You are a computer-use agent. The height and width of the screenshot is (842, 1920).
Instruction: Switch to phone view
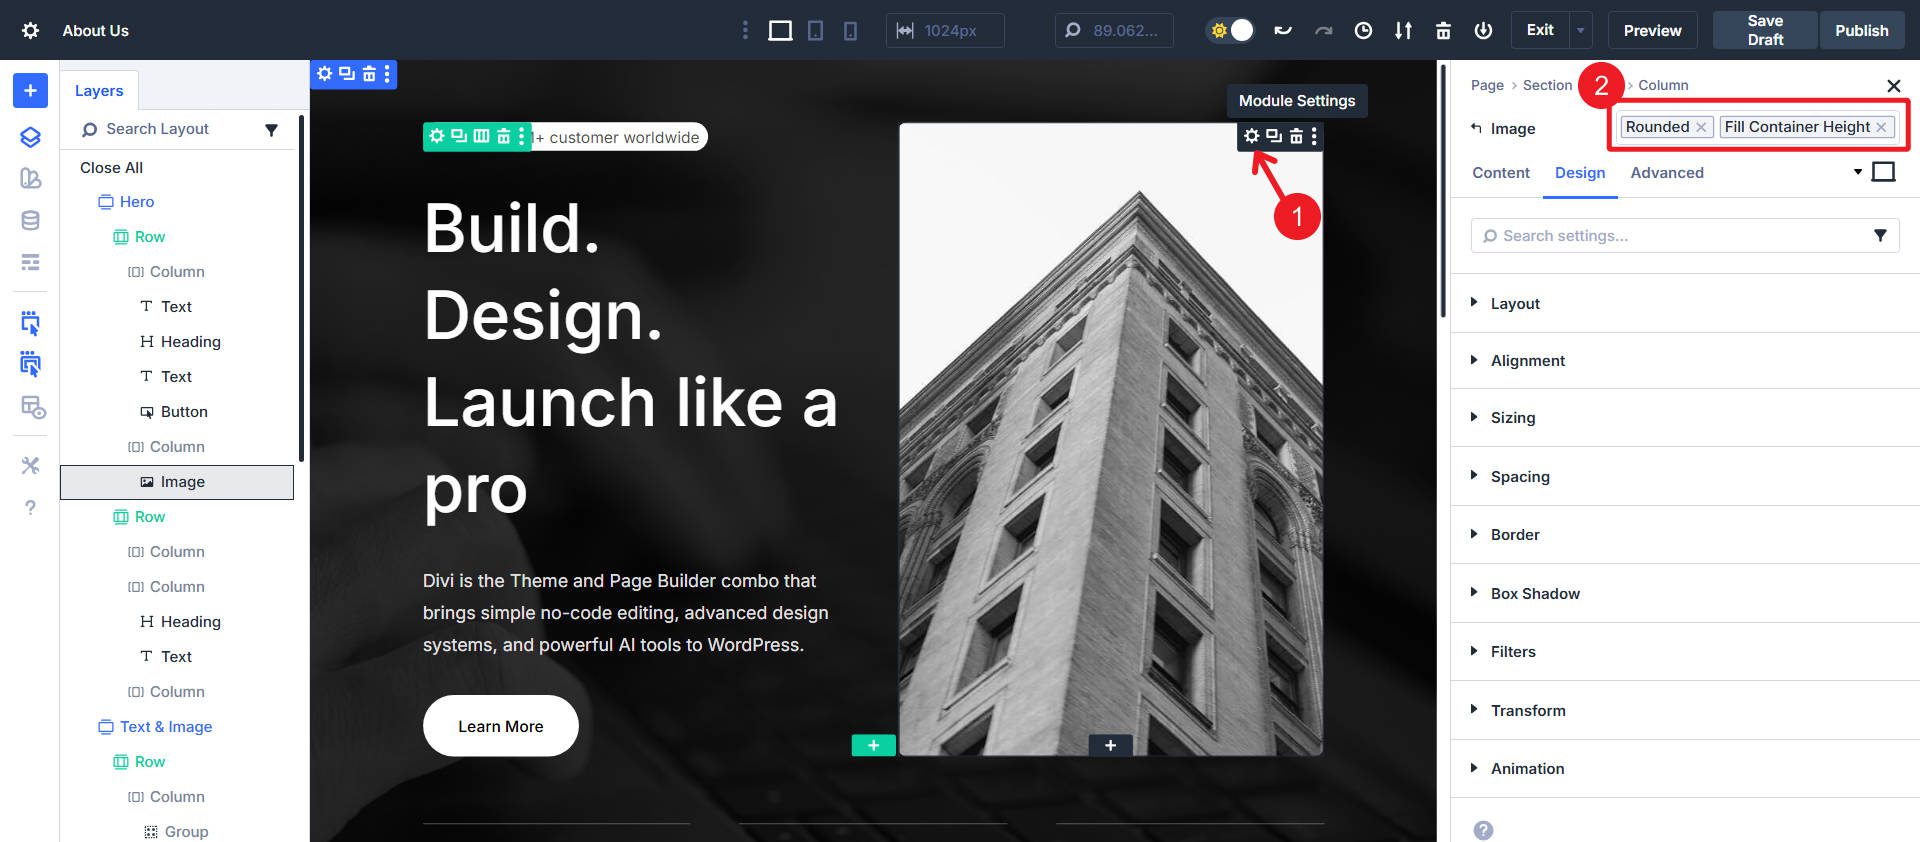tap(850, 31)
